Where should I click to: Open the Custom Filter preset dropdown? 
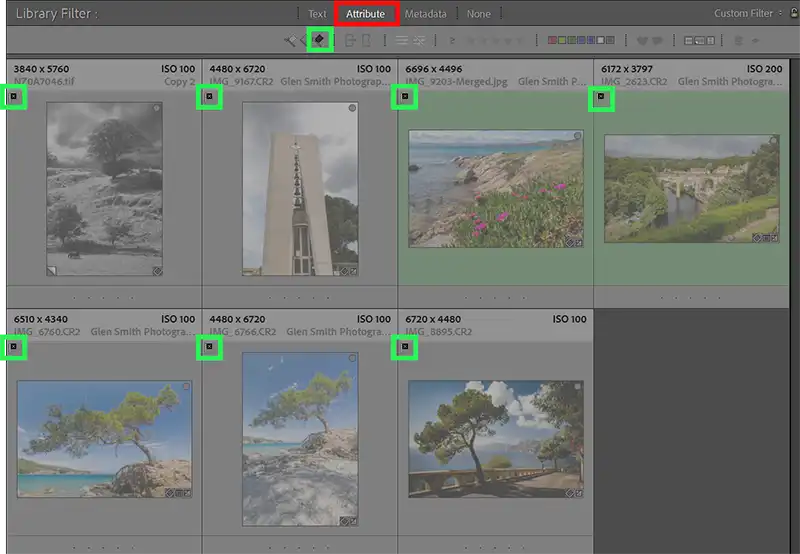point(748,14)
